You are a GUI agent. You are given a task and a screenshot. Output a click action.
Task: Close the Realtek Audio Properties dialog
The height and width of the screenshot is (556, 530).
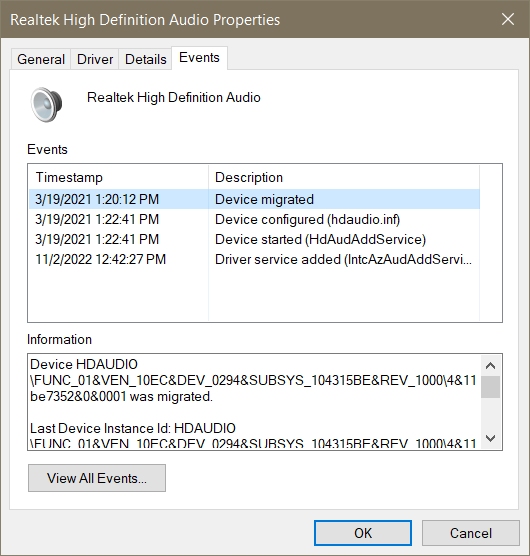coord(508,19)
